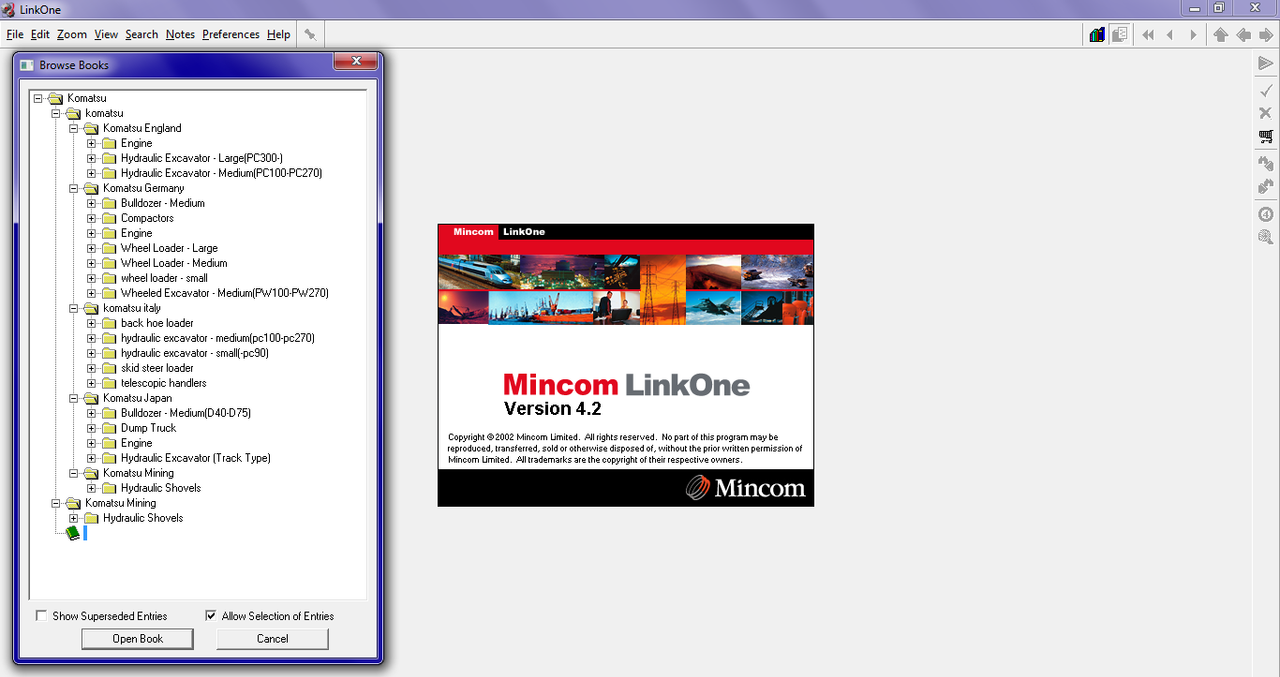
Task: Expand Hydraulic Excavator (Track Type) node
Action: pos(91,458)
